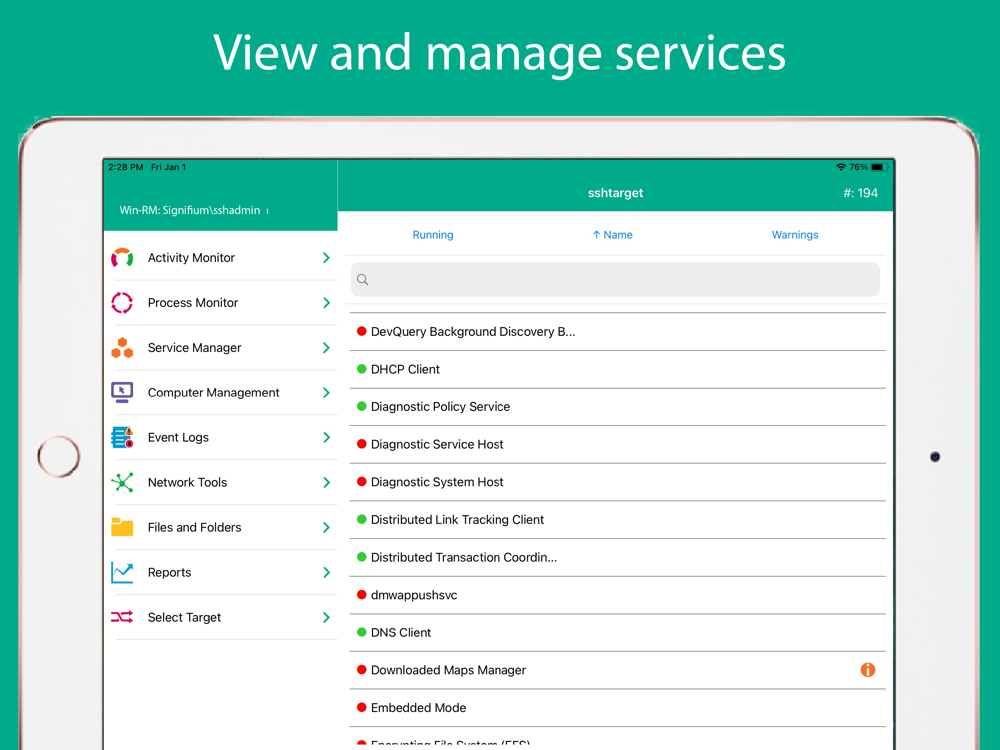The width and height of the screenshot is (1000, 750).
Task: Tap the Event Logs icon
Action: 122,438
